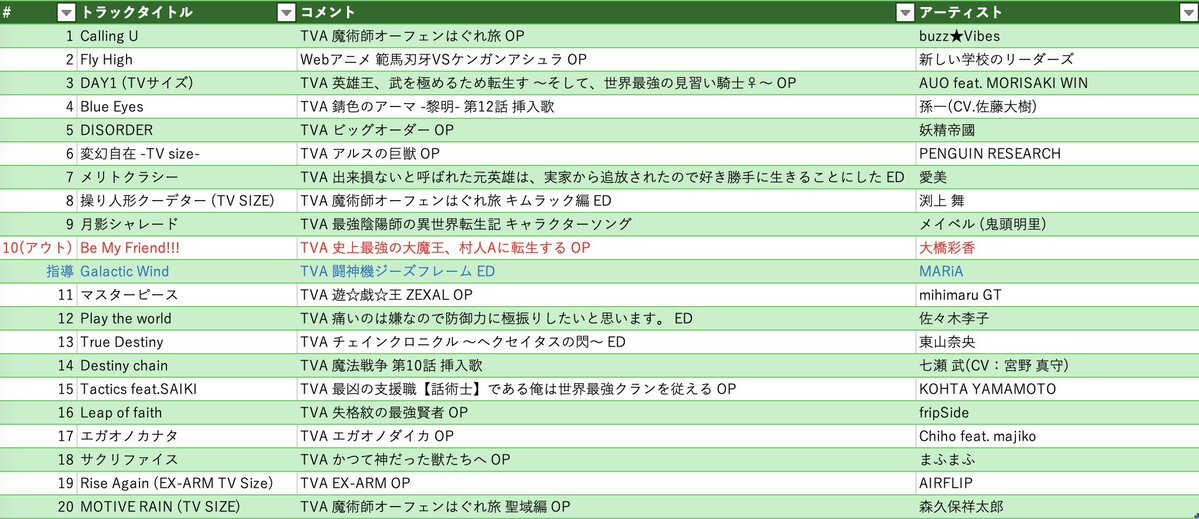Click the '10(アウト)' number cell
The height and width of the screenshot is (519, 1199).
coord(37,248)
